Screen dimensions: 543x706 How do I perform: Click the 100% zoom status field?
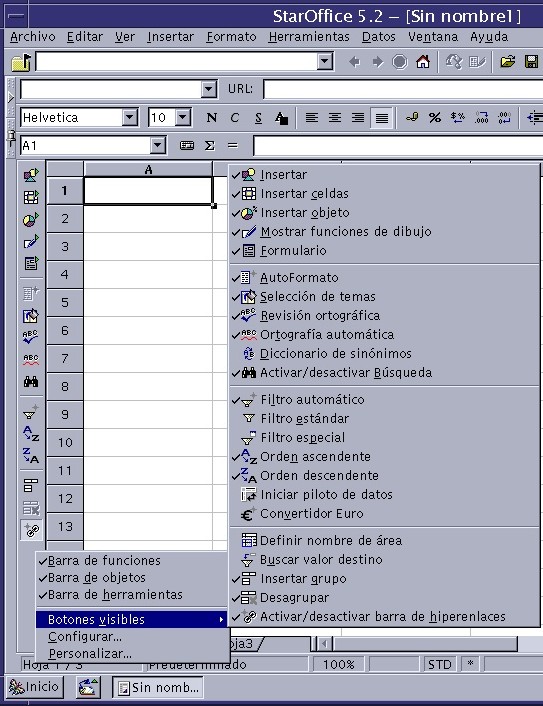(339, 665)
